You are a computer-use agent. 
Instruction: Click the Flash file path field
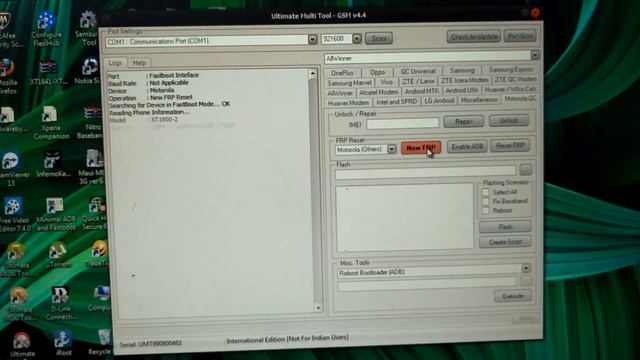click(425, 172)
